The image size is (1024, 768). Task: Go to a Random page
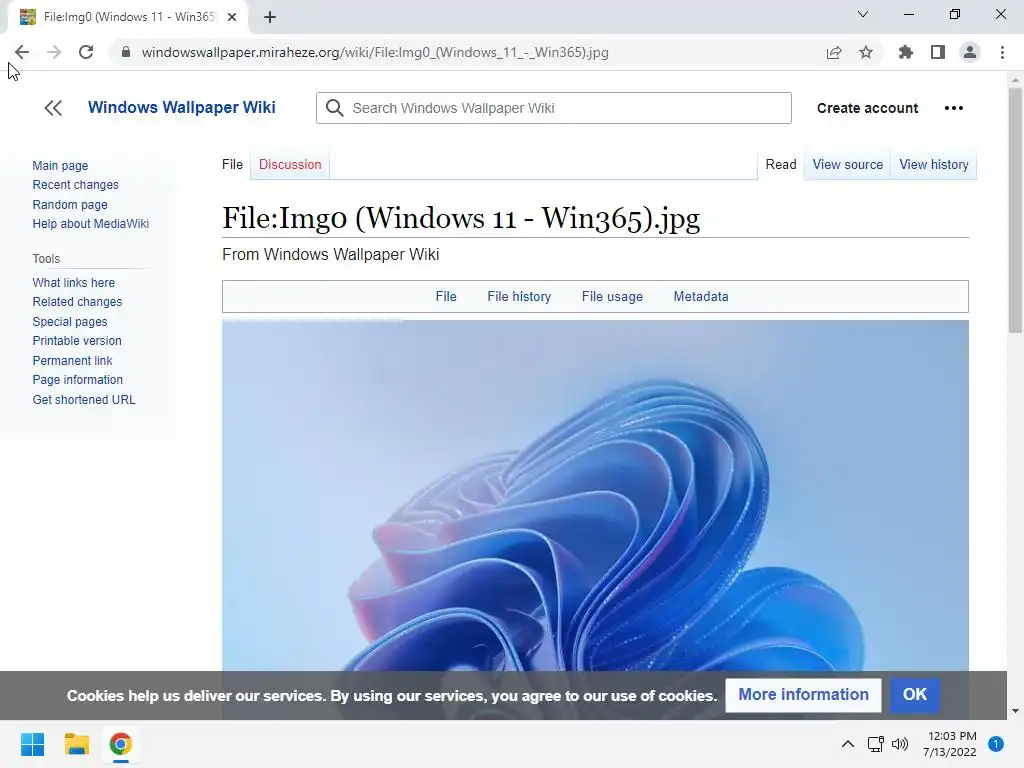click(x=70, y=204)
